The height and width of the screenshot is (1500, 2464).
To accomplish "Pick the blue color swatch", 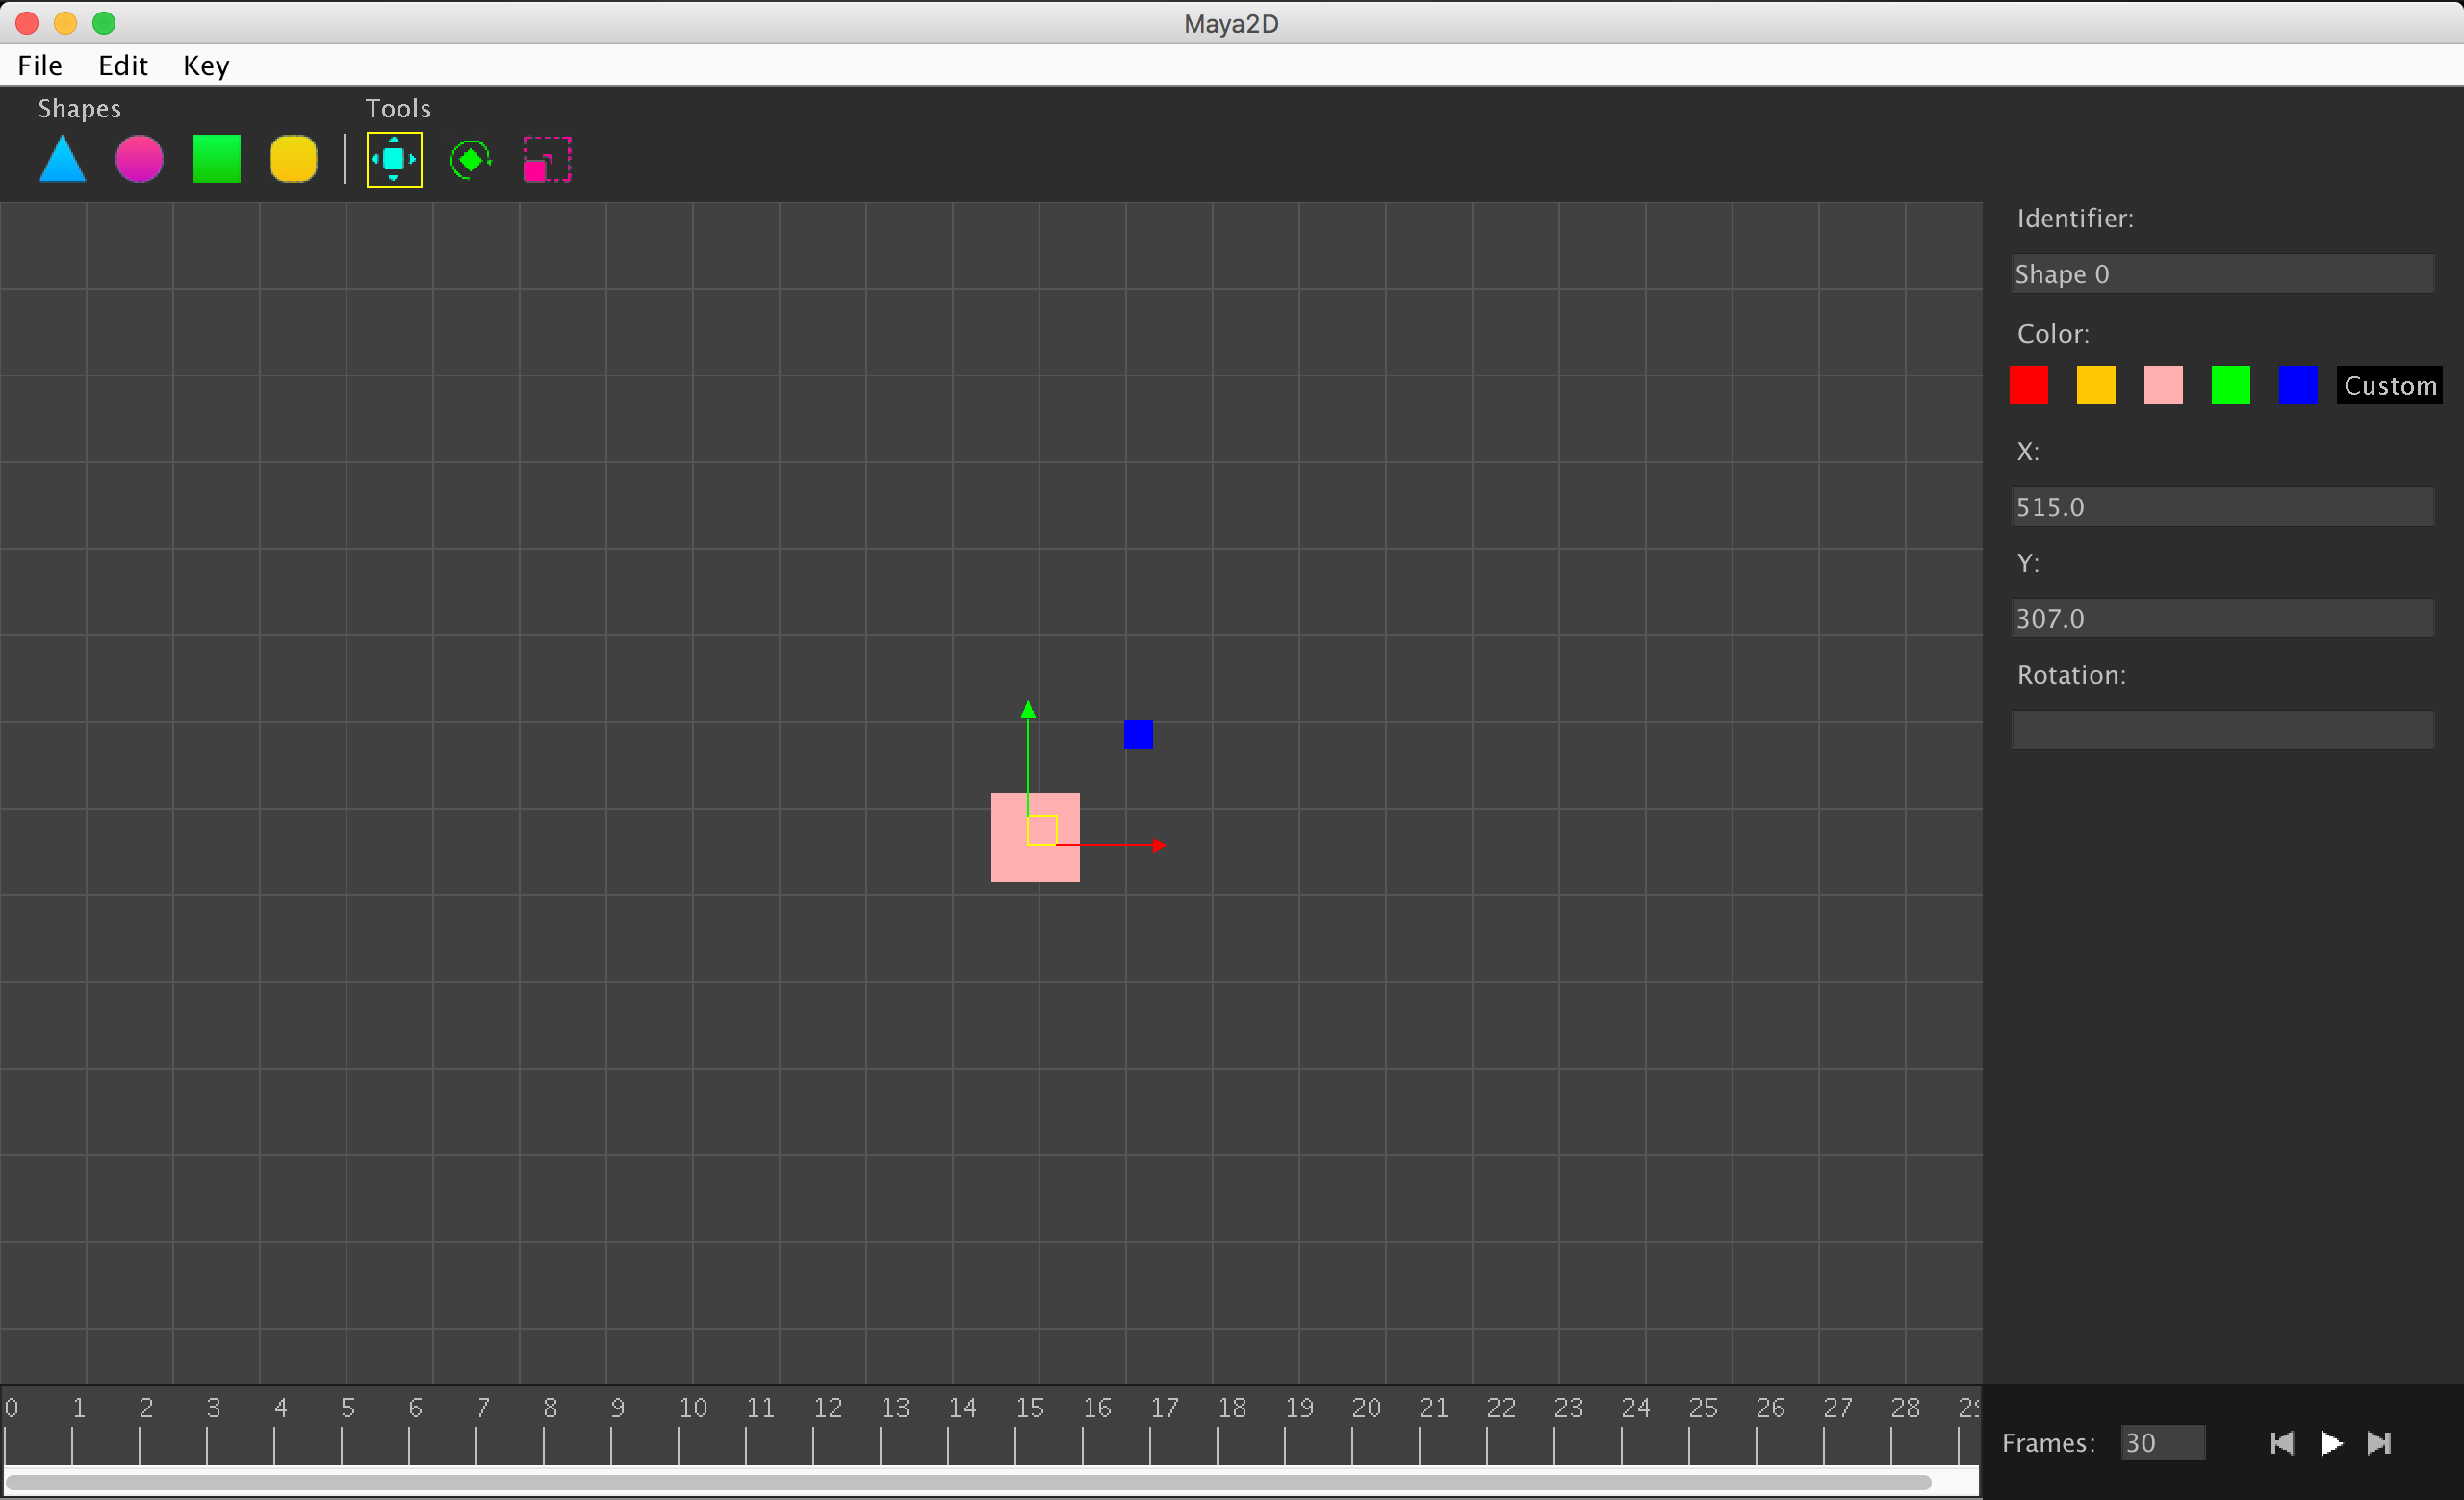I will click(2298, 385).
